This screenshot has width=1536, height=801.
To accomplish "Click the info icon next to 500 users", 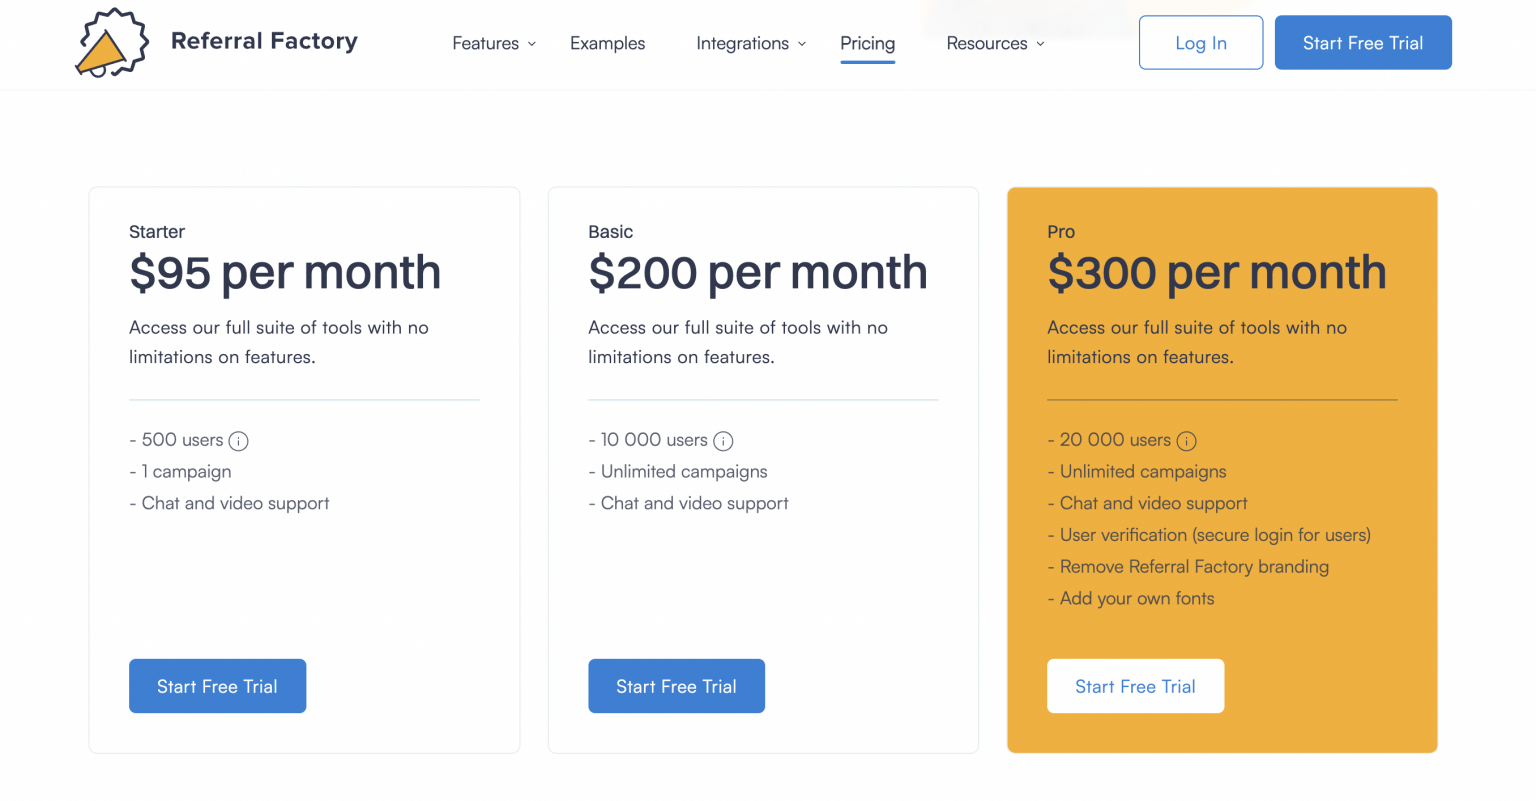I will click(x=238, y=440).
